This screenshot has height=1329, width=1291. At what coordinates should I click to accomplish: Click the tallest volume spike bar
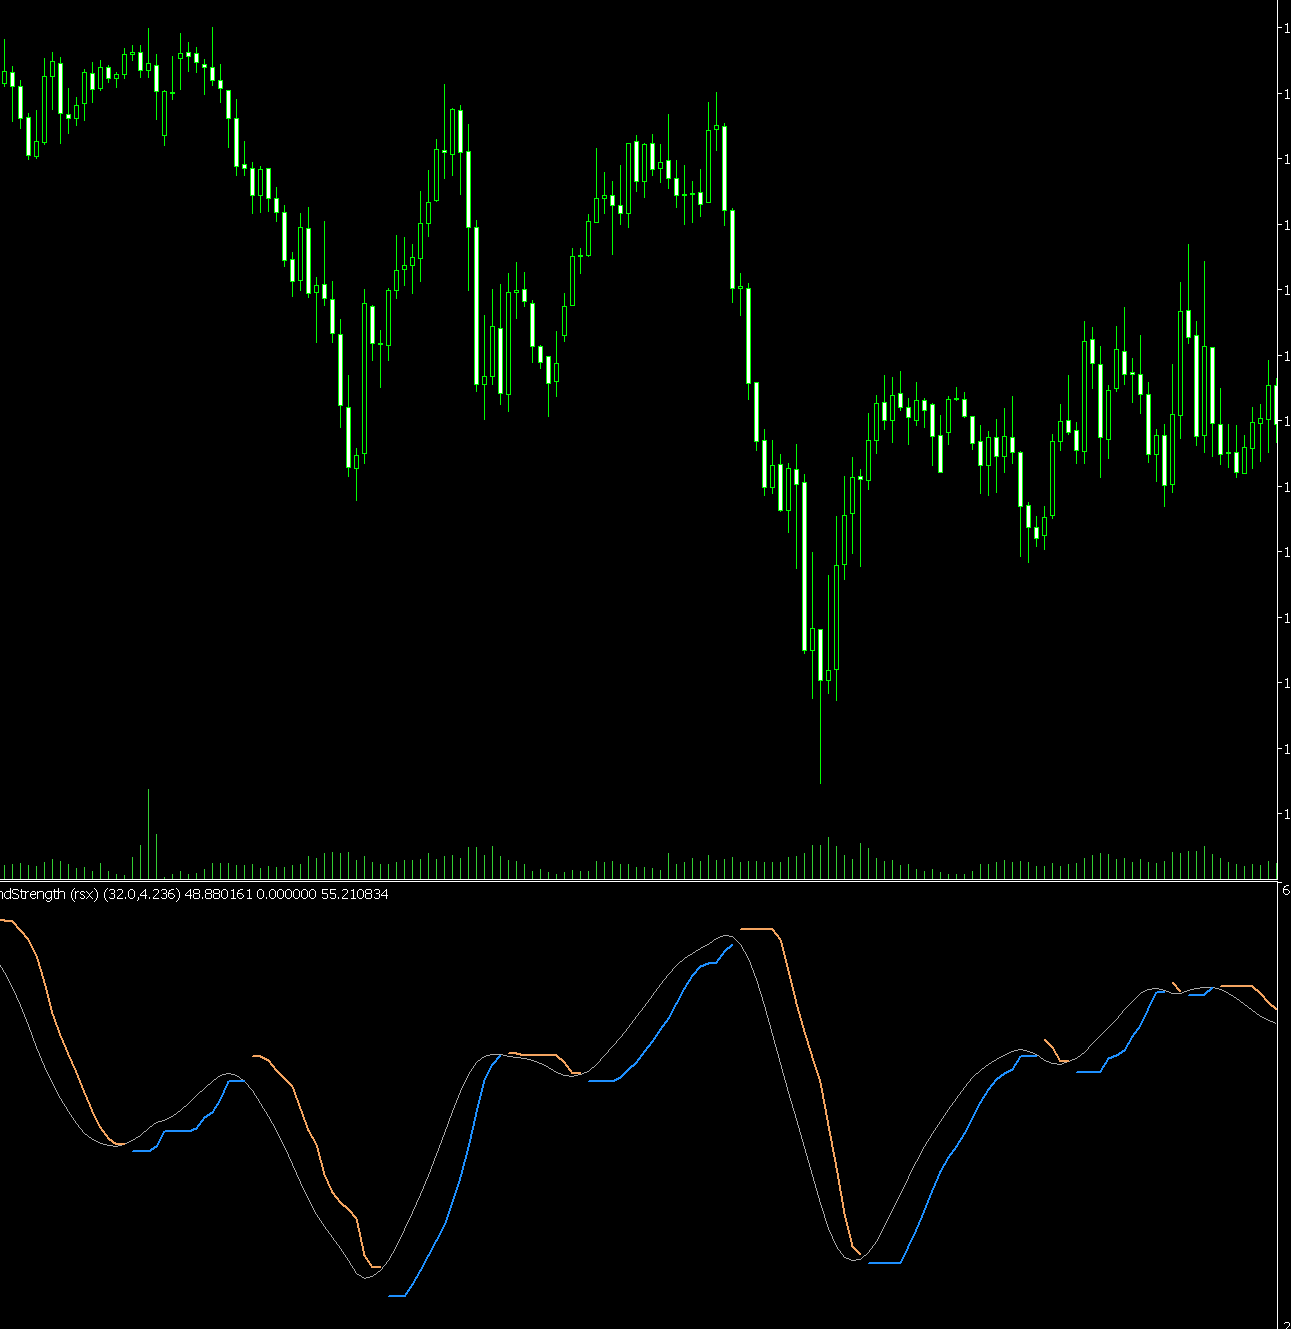tap(149, 835)
